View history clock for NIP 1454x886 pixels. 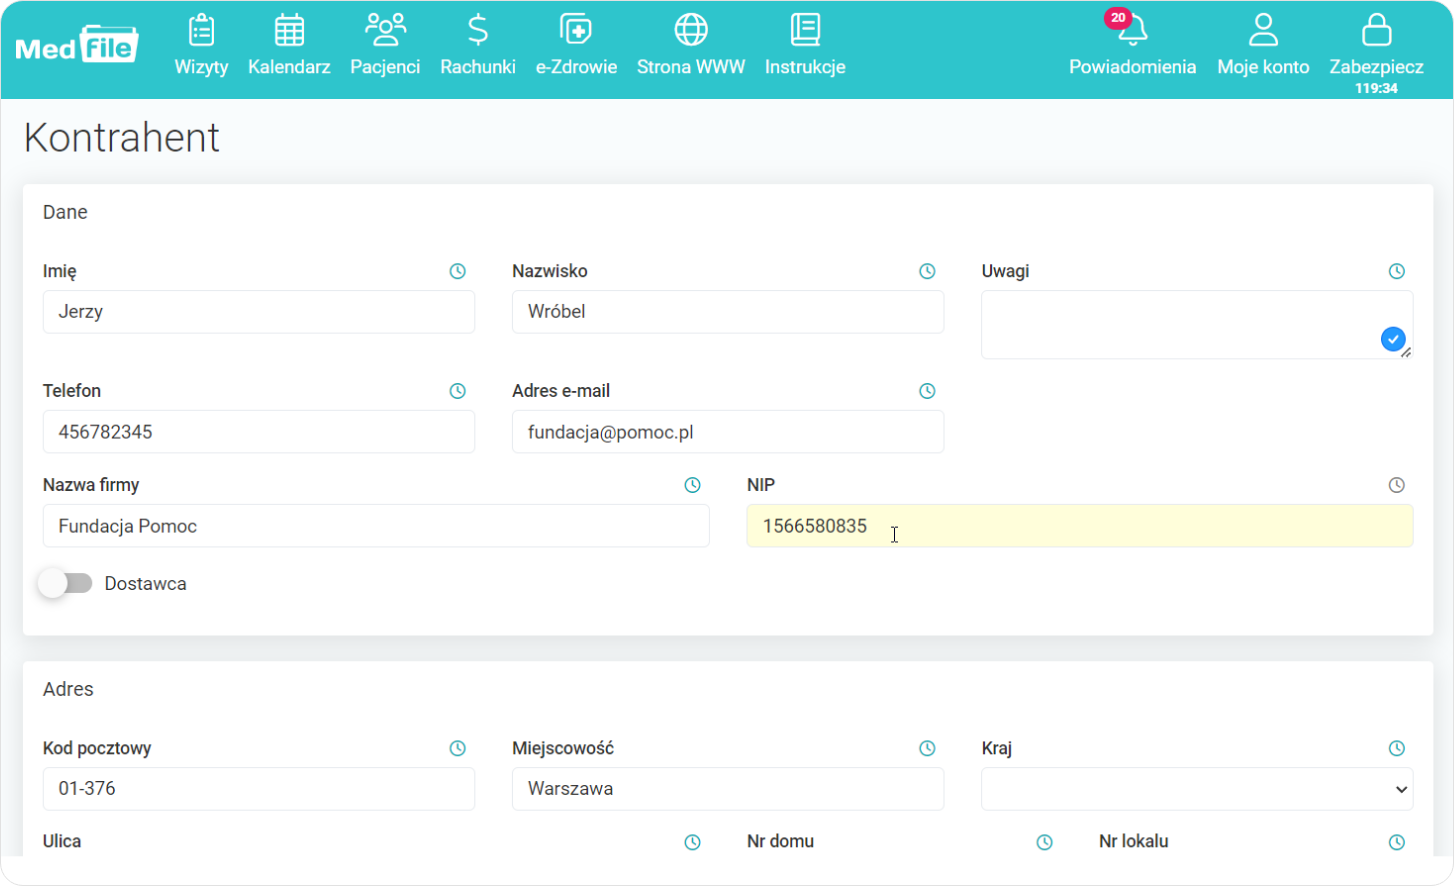1397,485
